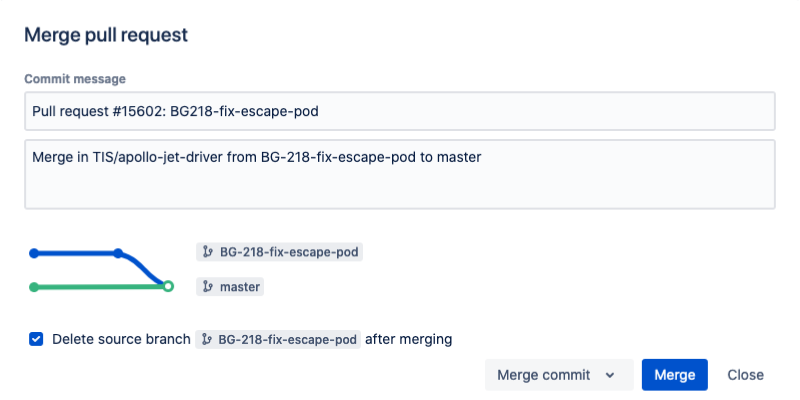Click hollow green merge commit node

click(x=168, y=286)
